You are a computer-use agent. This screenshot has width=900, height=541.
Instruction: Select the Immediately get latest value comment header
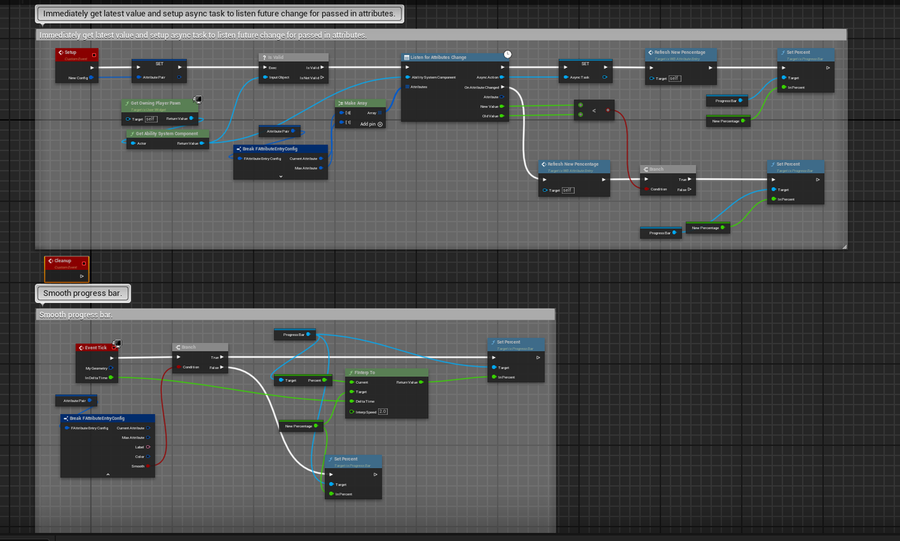pyautogui.click(x=441, y=35)
